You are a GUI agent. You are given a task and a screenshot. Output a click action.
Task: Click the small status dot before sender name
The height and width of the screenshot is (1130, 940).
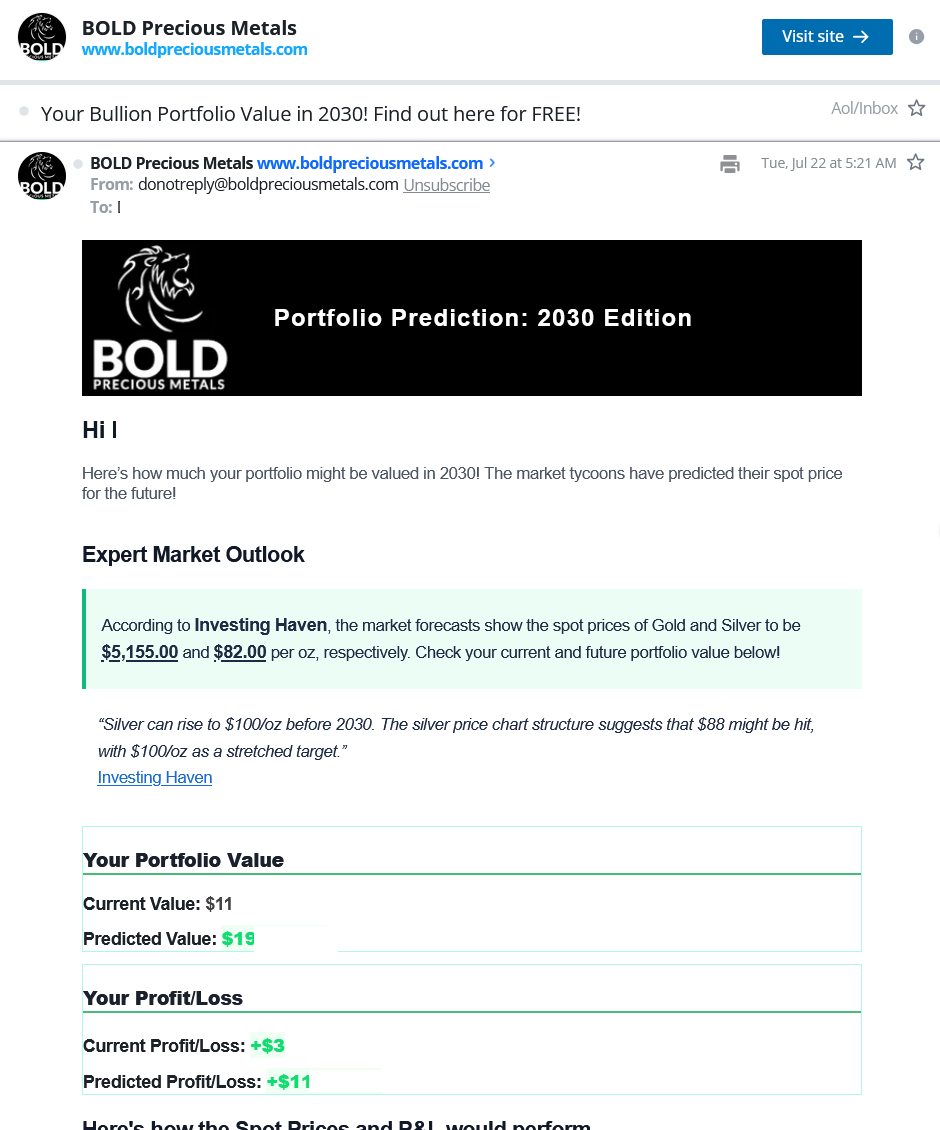(x=78, y=164)
